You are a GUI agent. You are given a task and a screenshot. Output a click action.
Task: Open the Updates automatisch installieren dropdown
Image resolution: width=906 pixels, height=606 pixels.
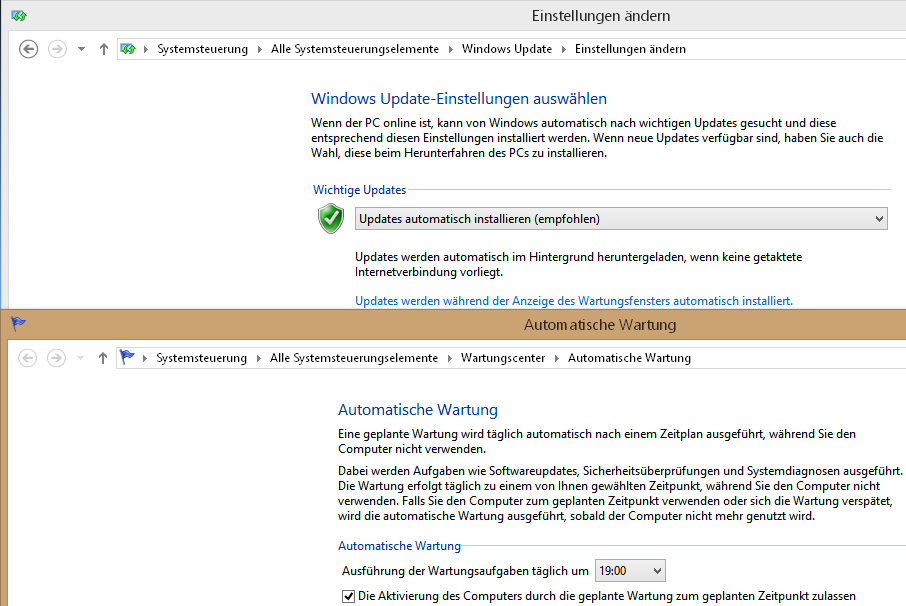(621, 219)
